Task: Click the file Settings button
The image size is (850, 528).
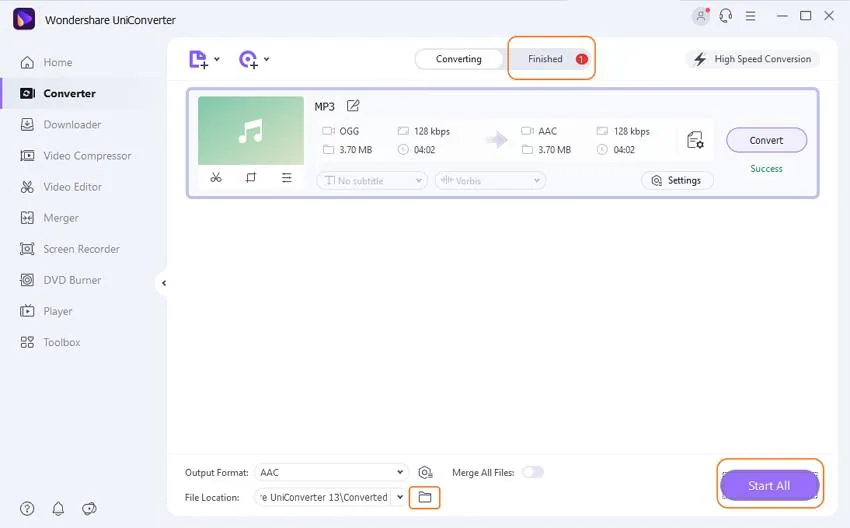Action: pyautogui.click(x=677, y=181)
